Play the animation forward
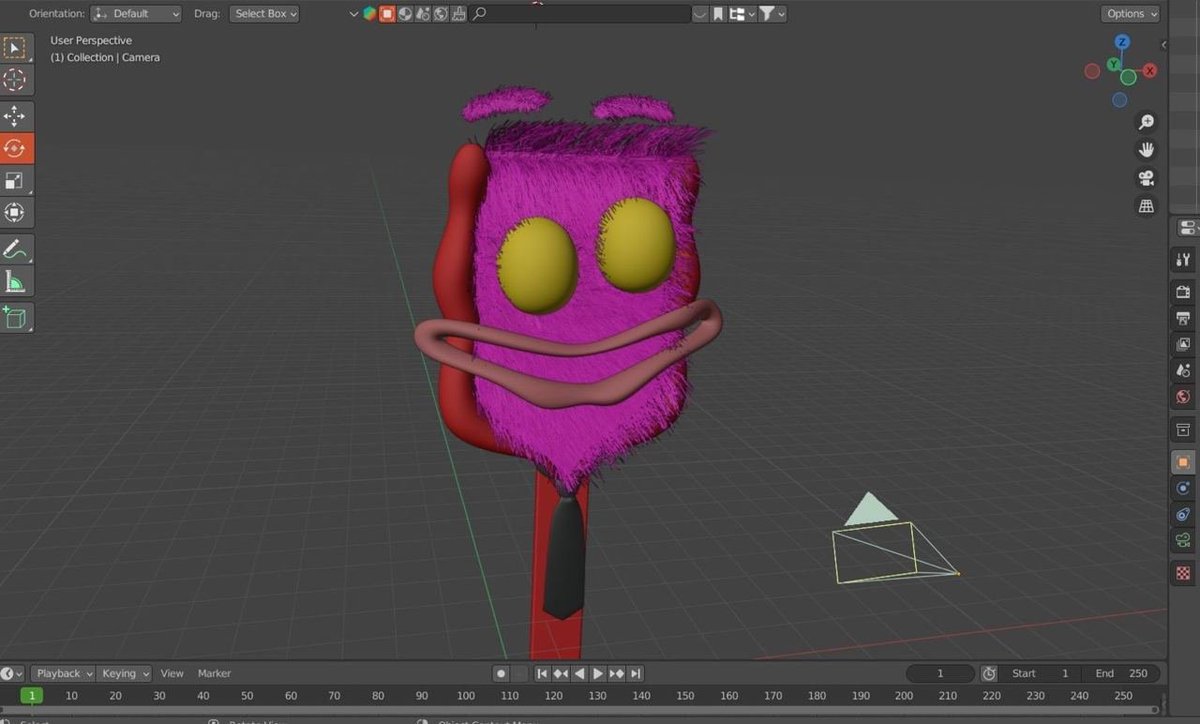 click(597, 673)
